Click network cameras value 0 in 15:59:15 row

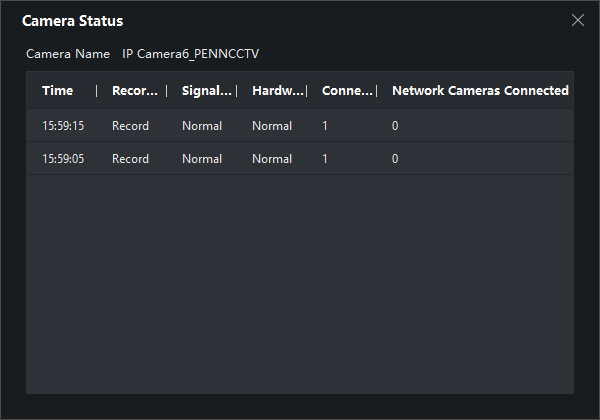pyautogui.click(x=395, y=126)
